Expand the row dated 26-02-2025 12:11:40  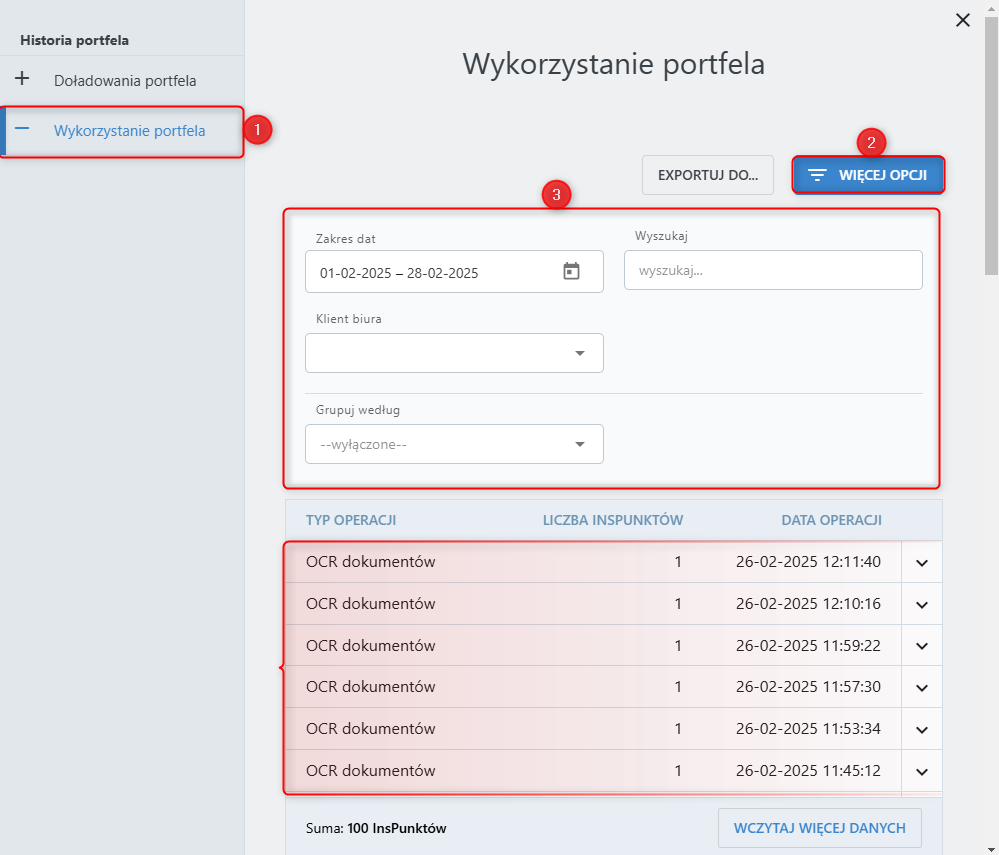pos(922,563)
